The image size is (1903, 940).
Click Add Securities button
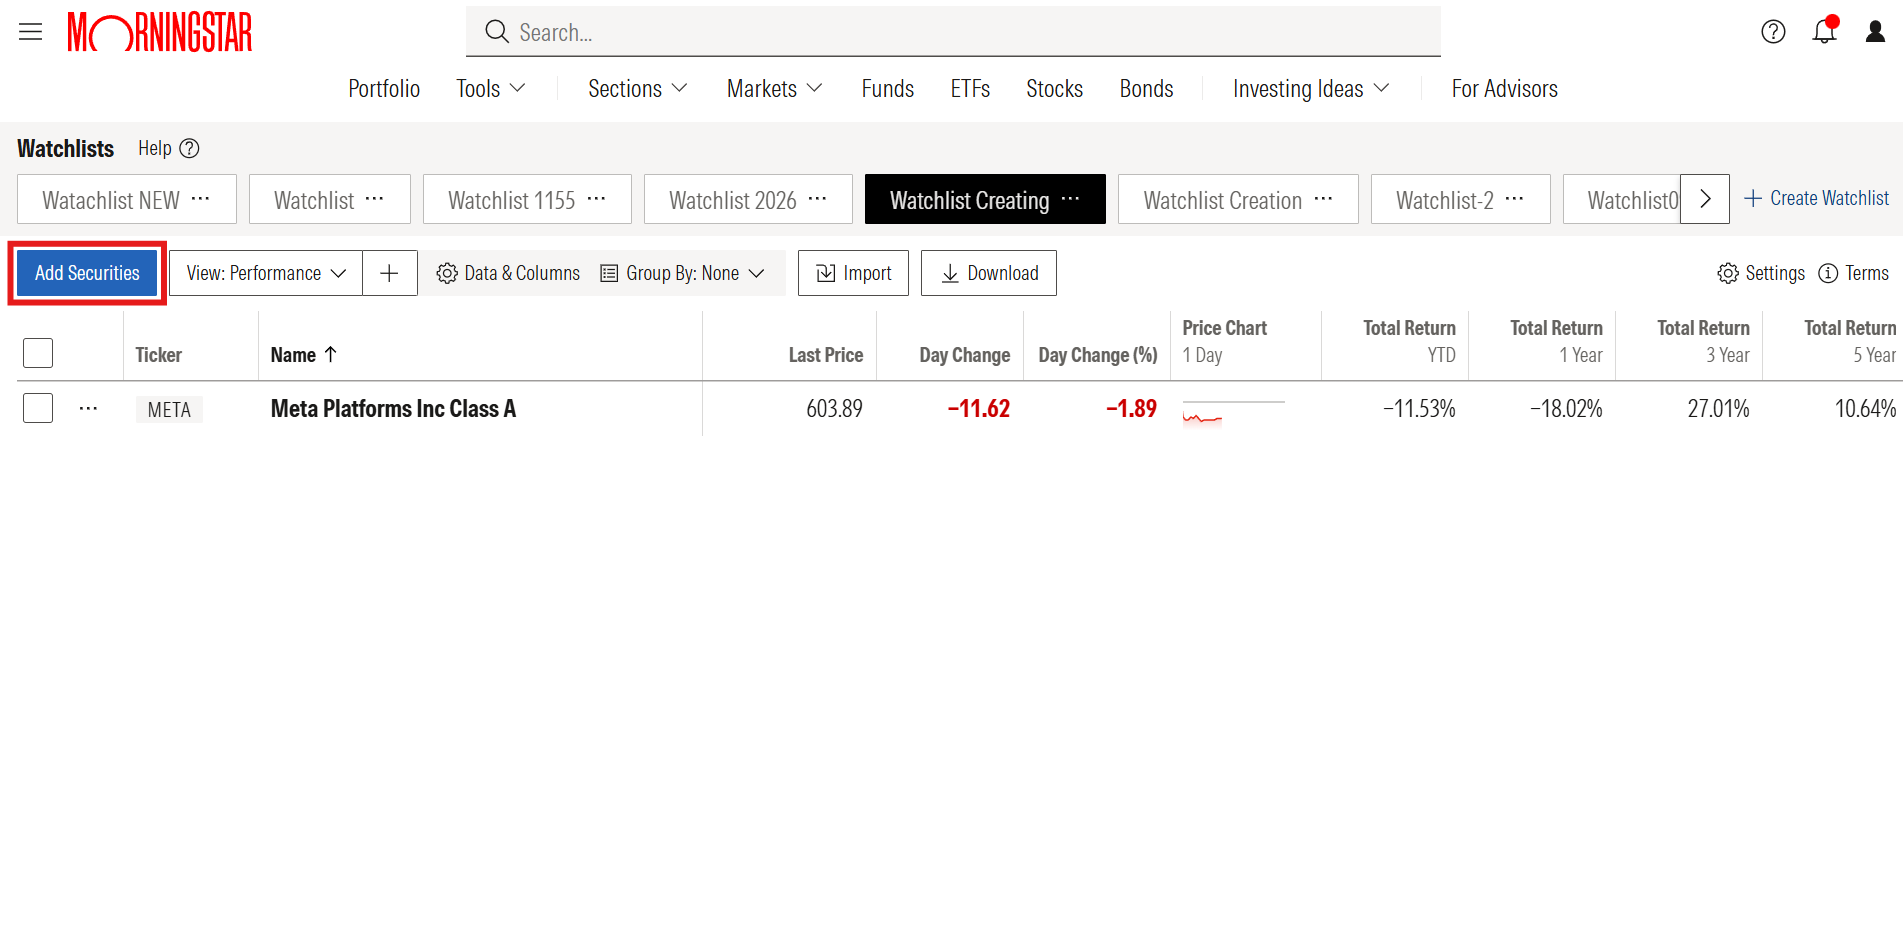tap(87, 273)
